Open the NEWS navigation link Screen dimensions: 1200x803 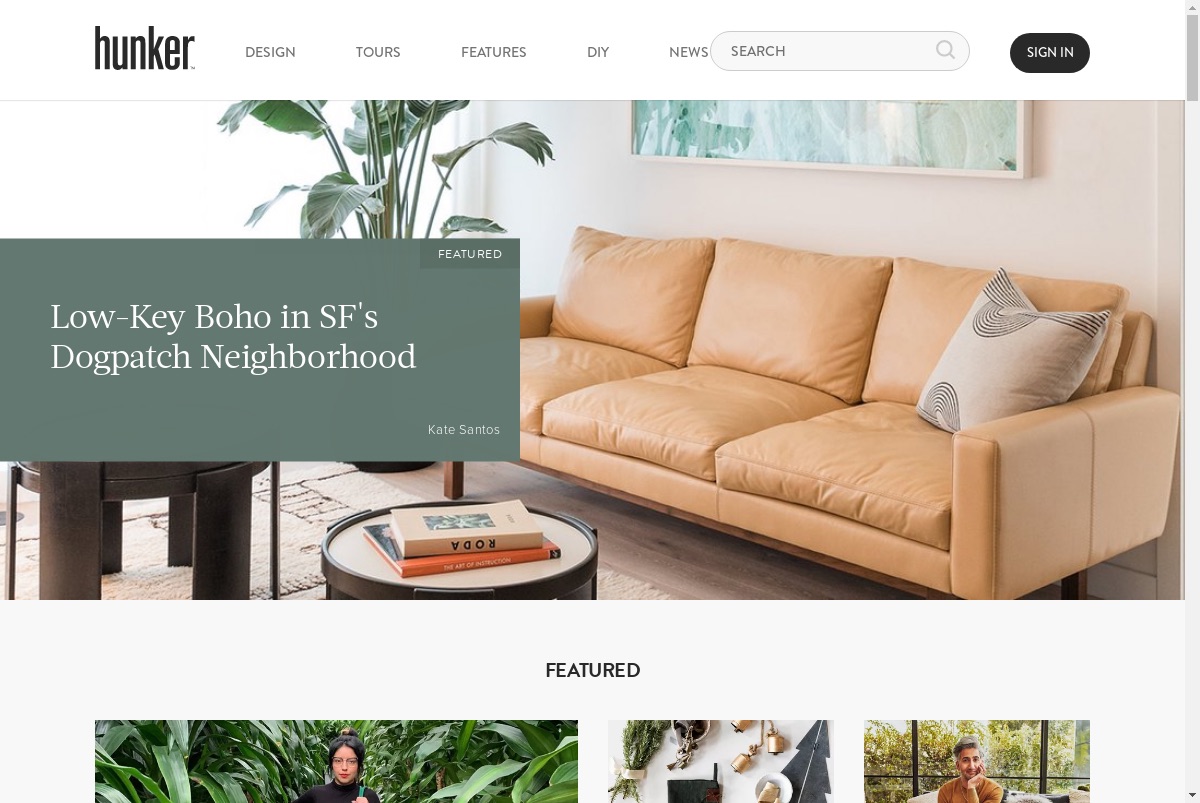click(x=689, y=52)
